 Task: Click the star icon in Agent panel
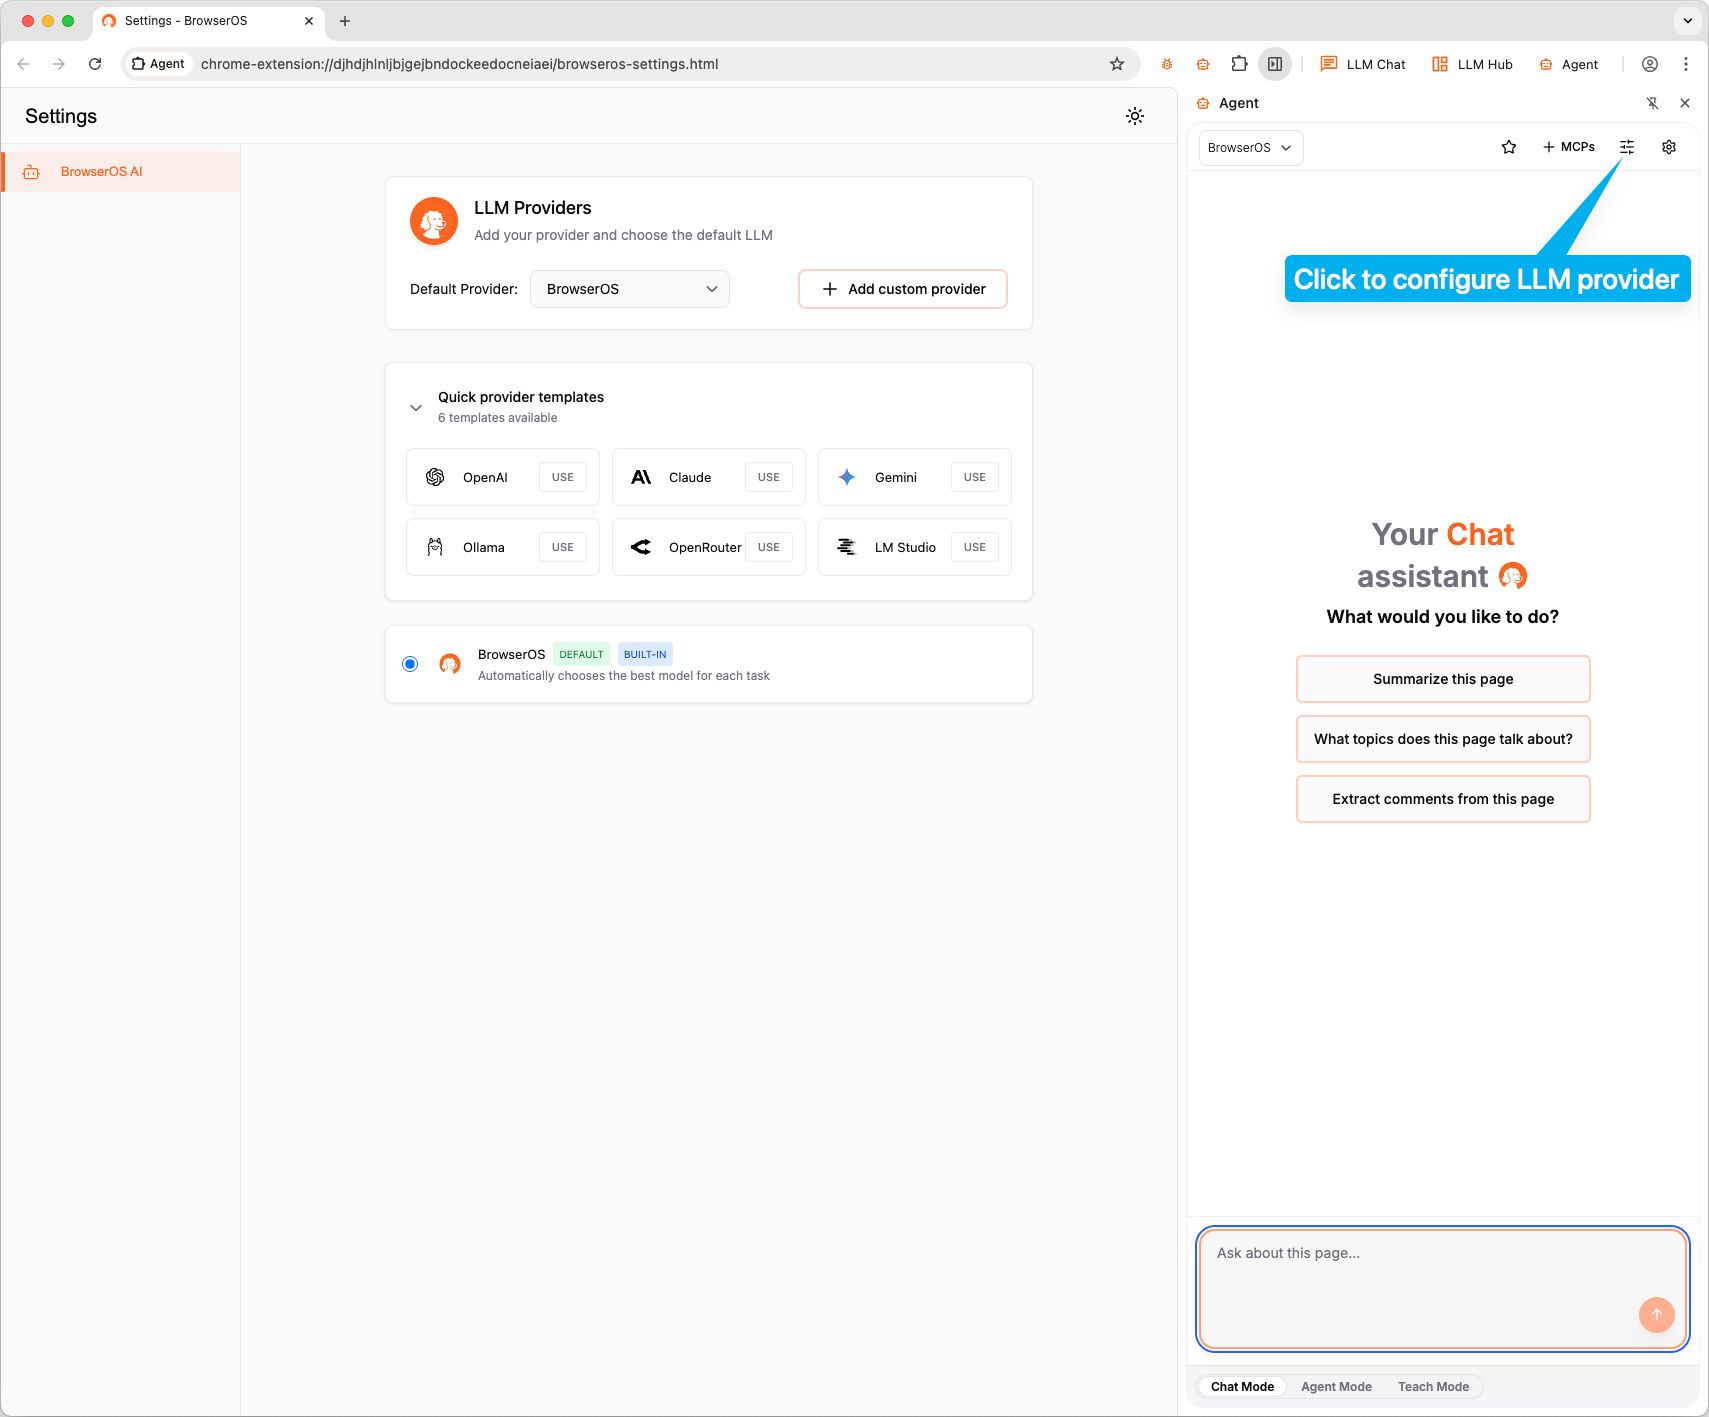pyautogui.click(x=1509, y=147)
